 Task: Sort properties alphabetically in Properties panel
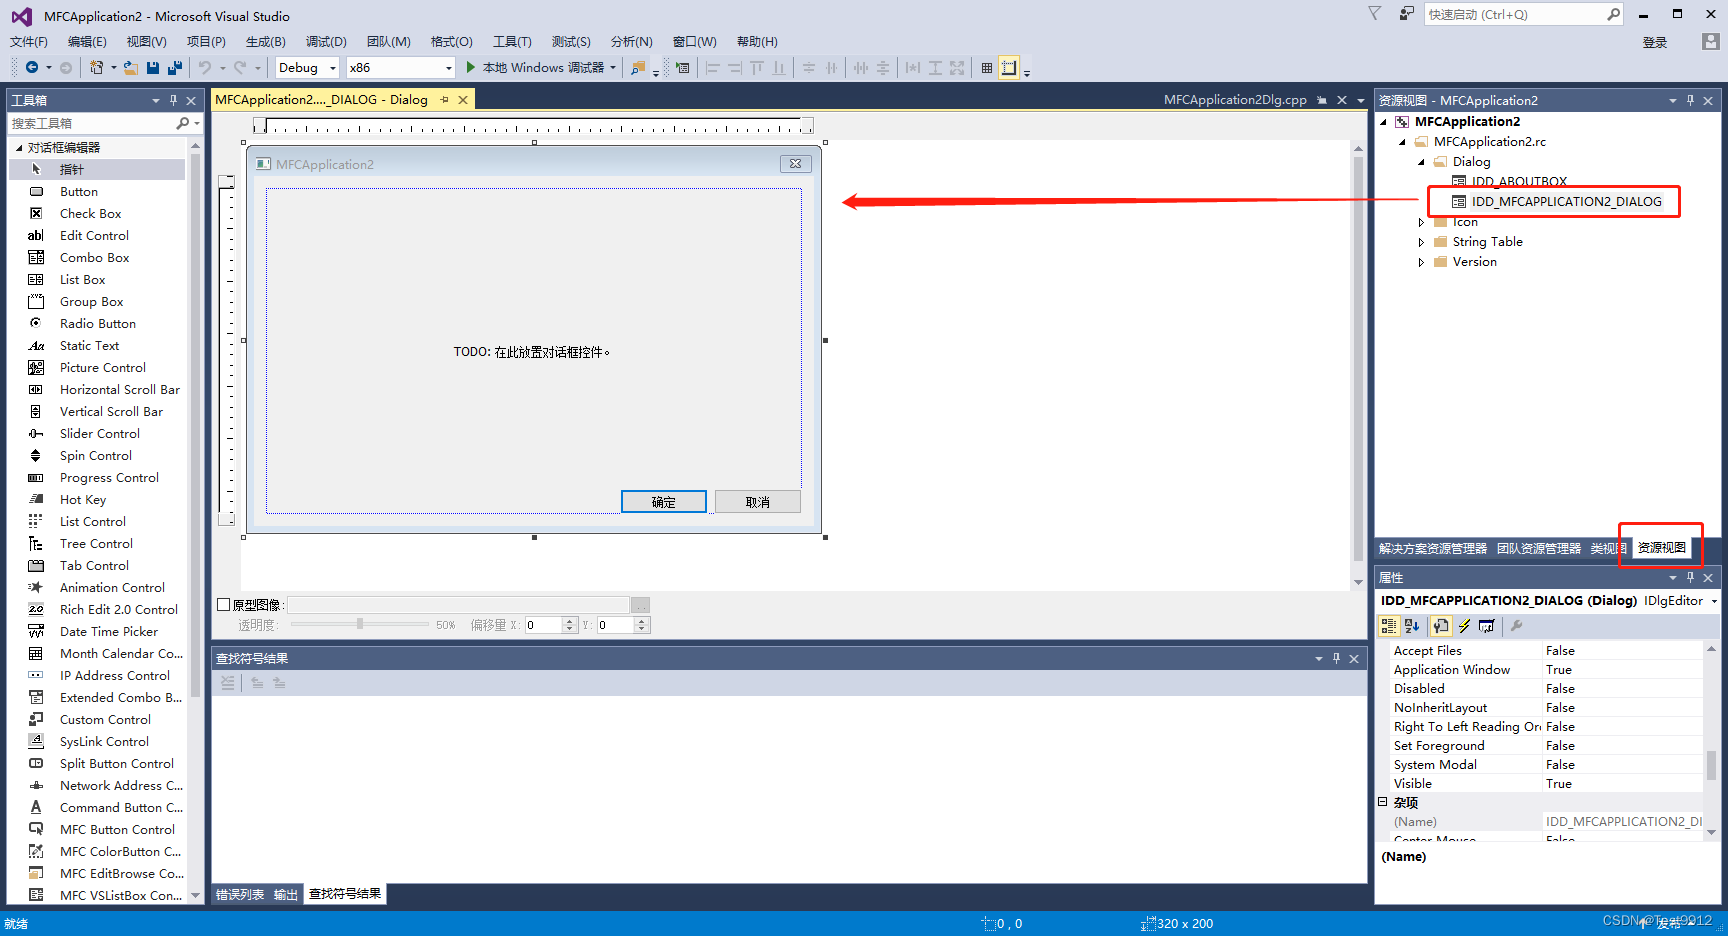point(1411,626)
